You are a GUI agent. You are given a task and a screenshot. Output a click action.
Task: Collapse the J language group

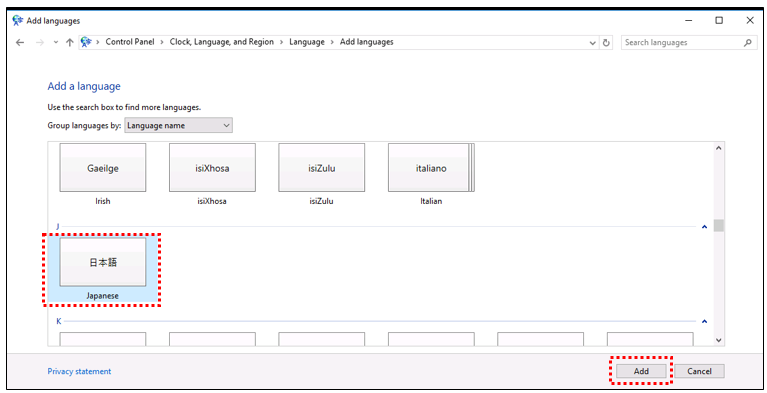704,227
